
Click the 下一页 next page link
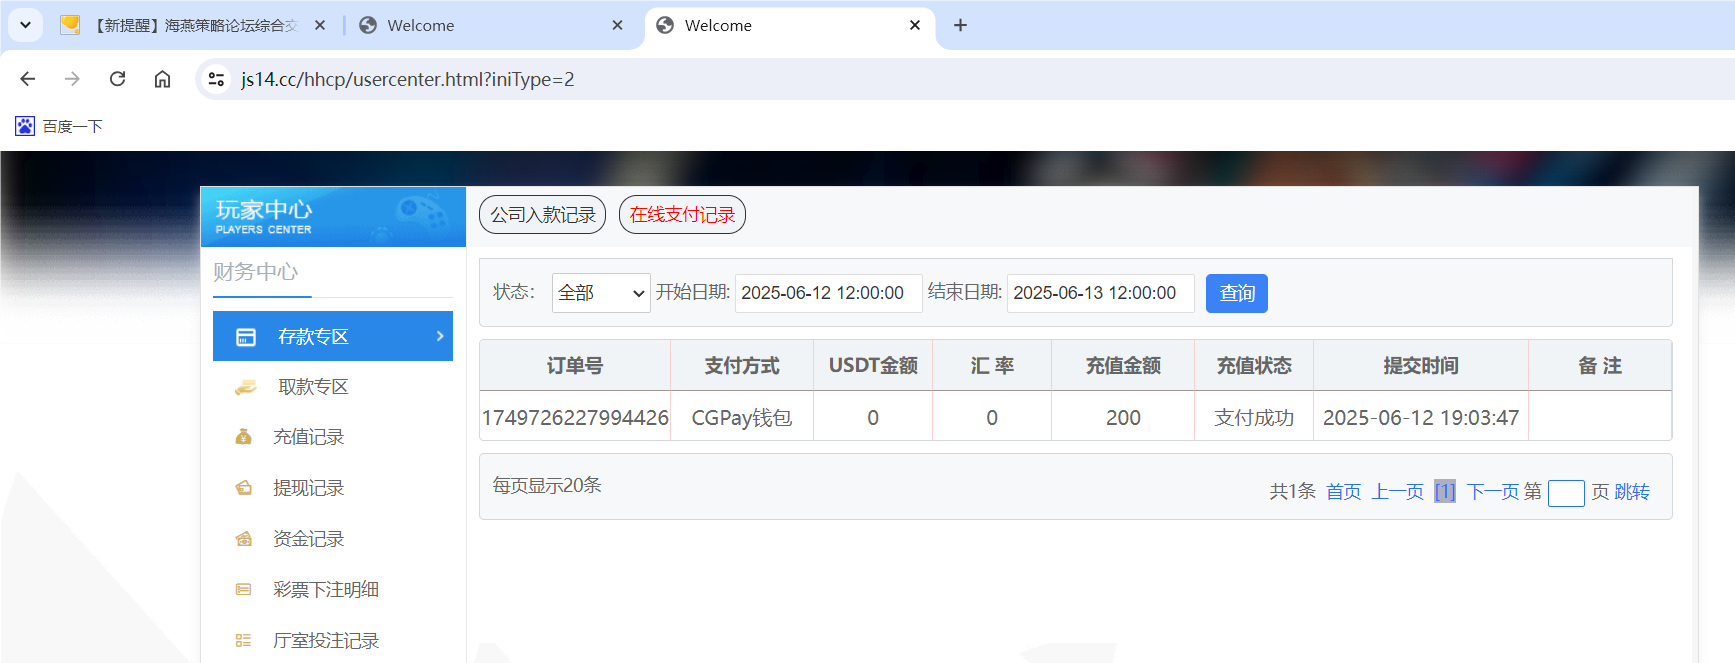[x=1492, y=492]
